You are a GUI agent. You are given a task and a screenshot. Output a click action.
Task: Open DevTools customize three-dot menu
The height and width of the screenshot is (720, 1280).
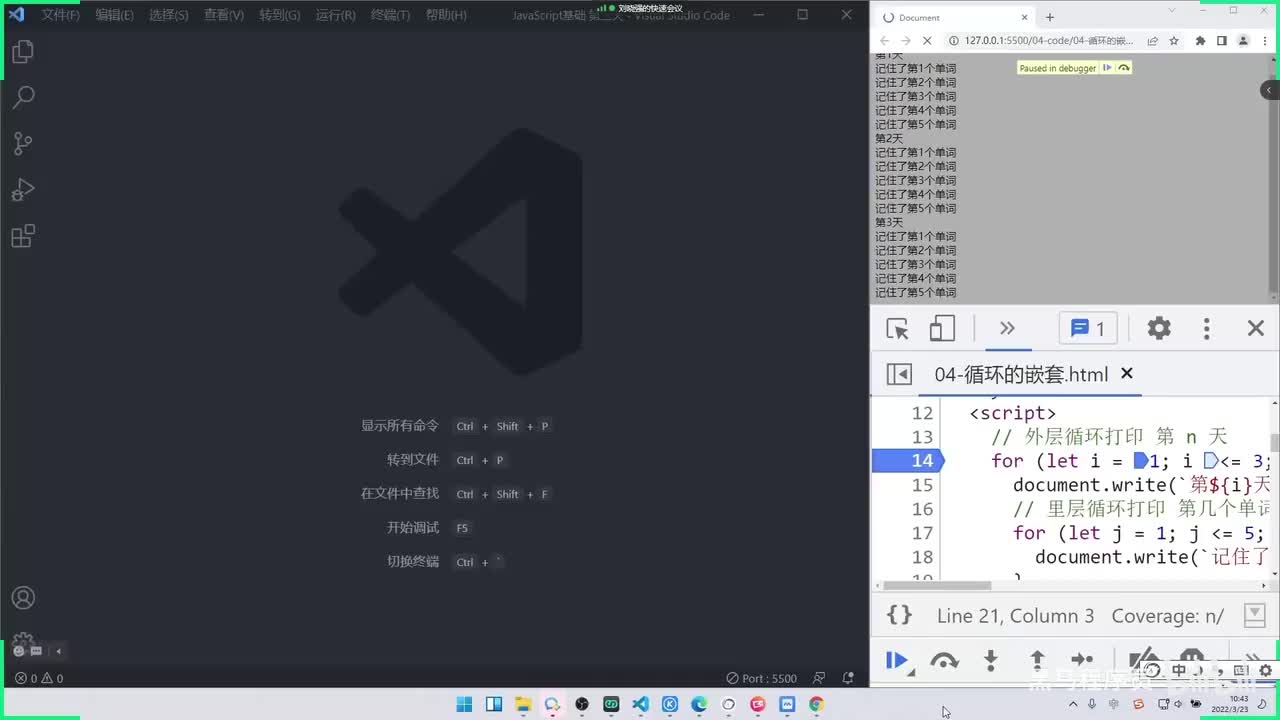click(x=1206, y=329)
